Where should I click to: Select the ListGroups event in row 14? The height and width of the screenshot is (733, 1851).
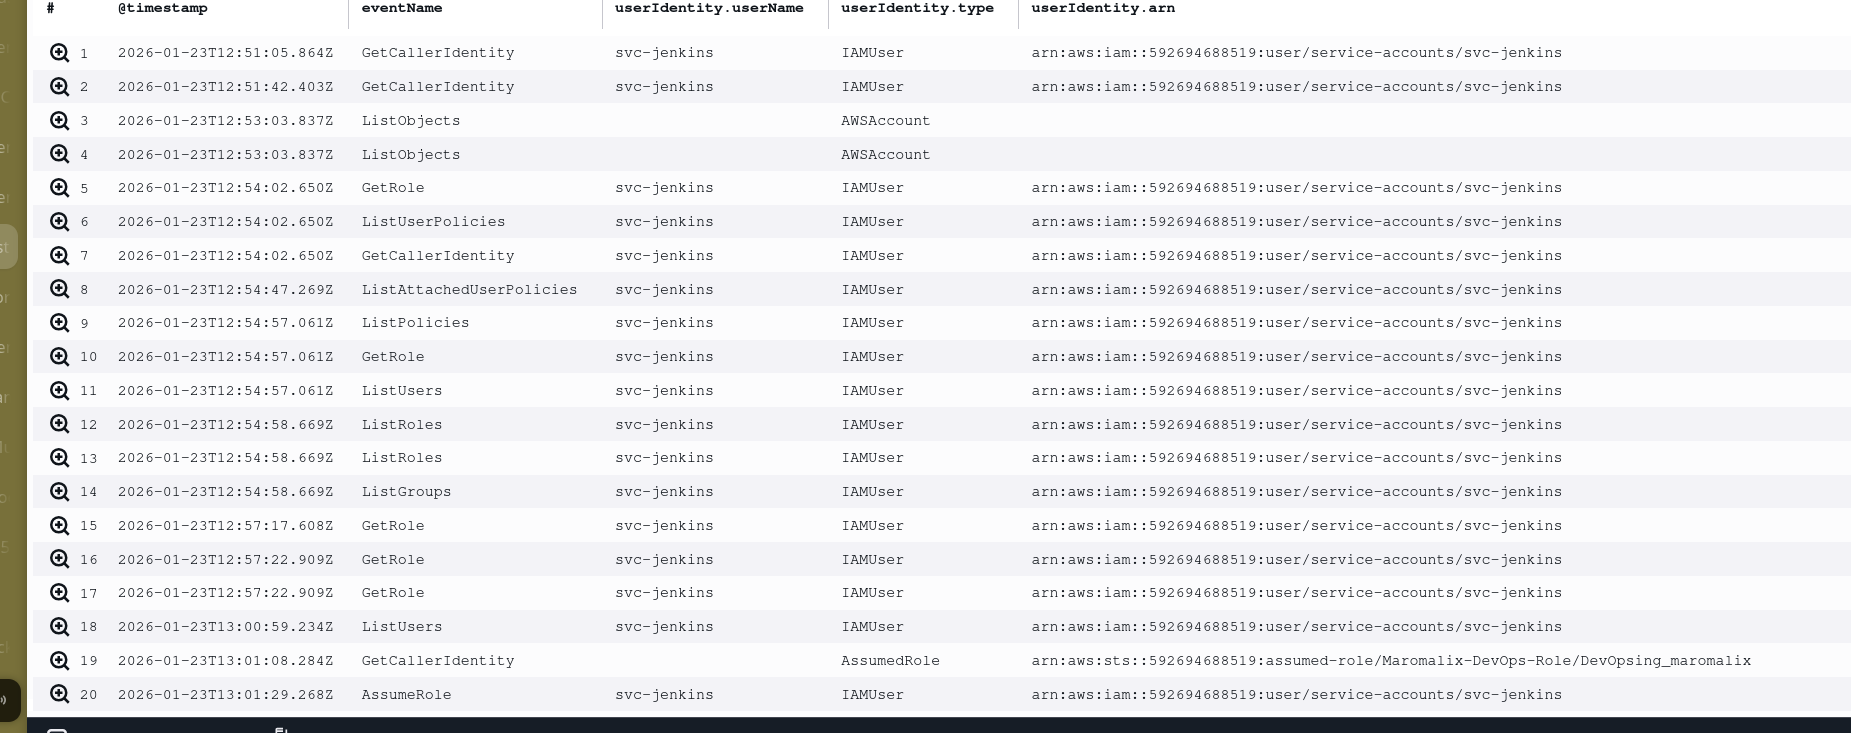406,492
